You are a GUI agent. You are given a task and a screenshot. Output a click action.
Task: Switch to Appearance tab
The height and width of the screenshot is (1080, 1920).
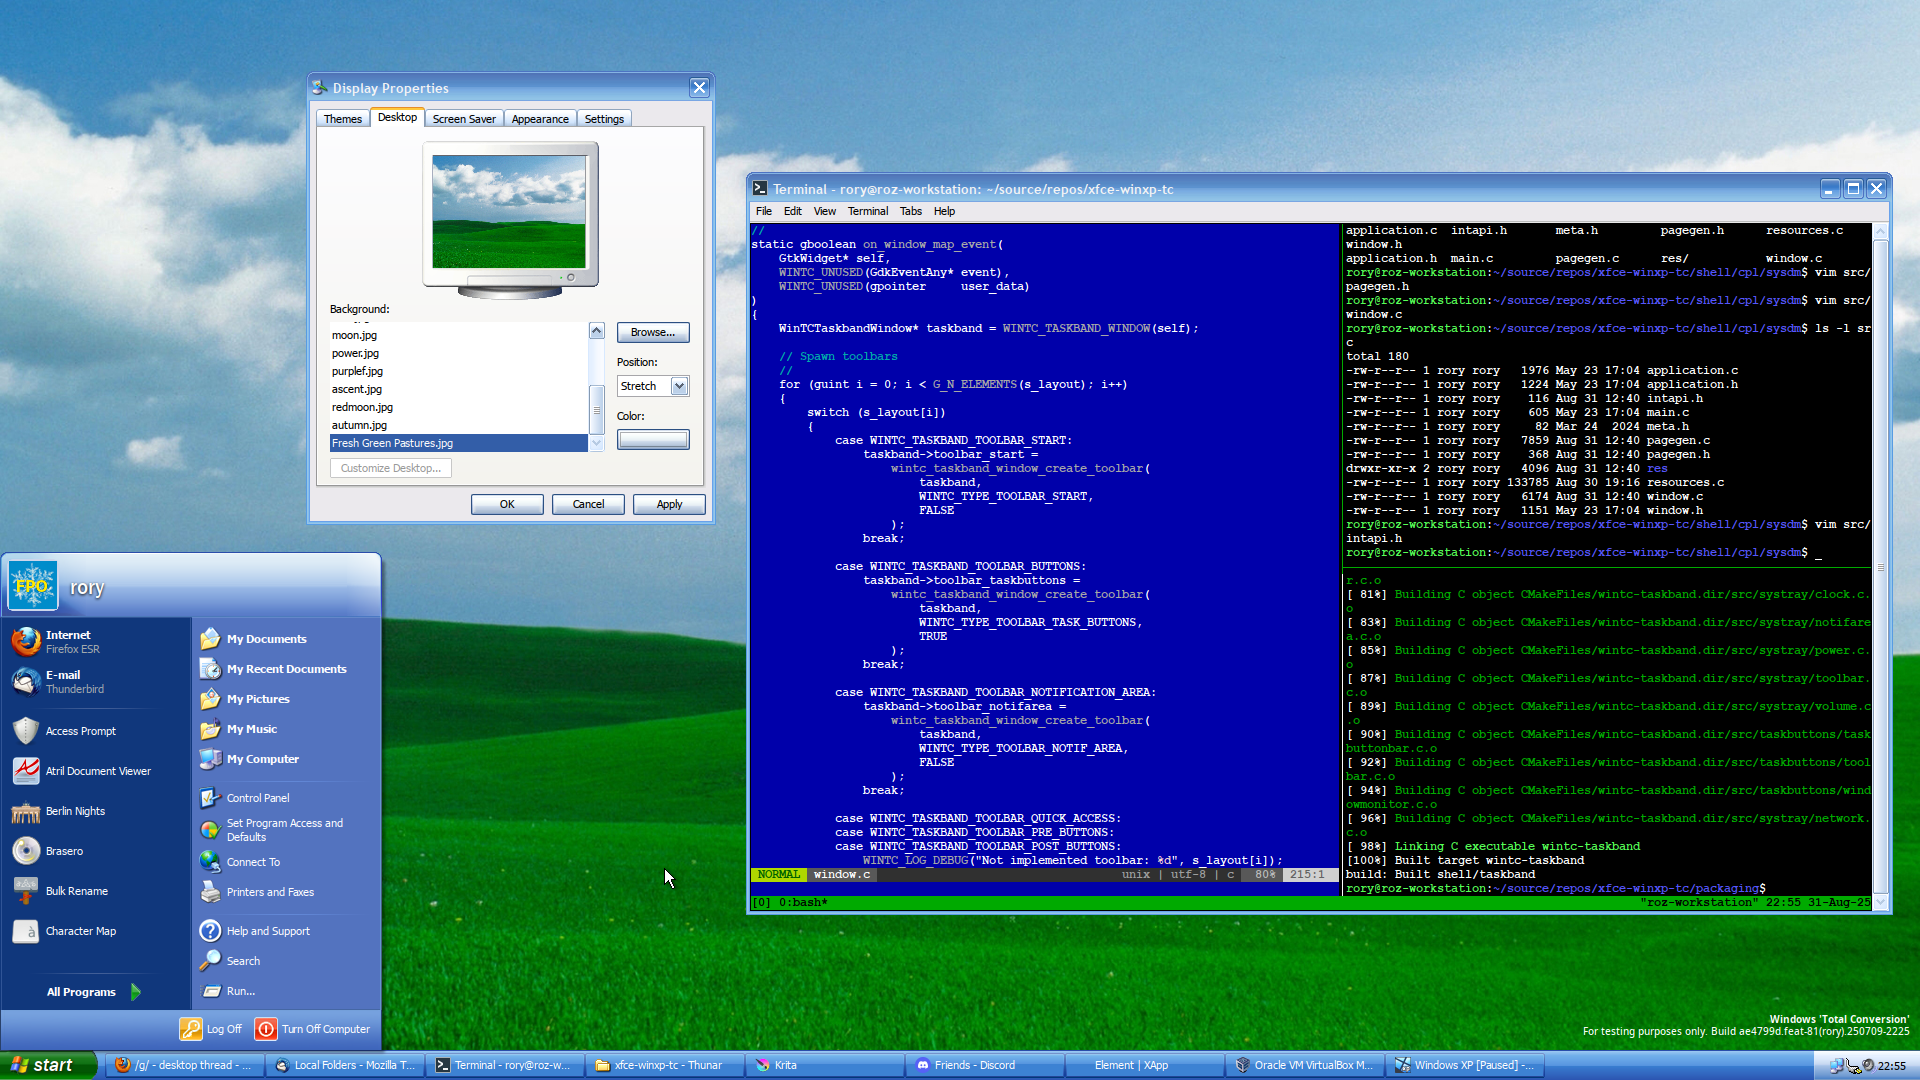click(540, 119)
